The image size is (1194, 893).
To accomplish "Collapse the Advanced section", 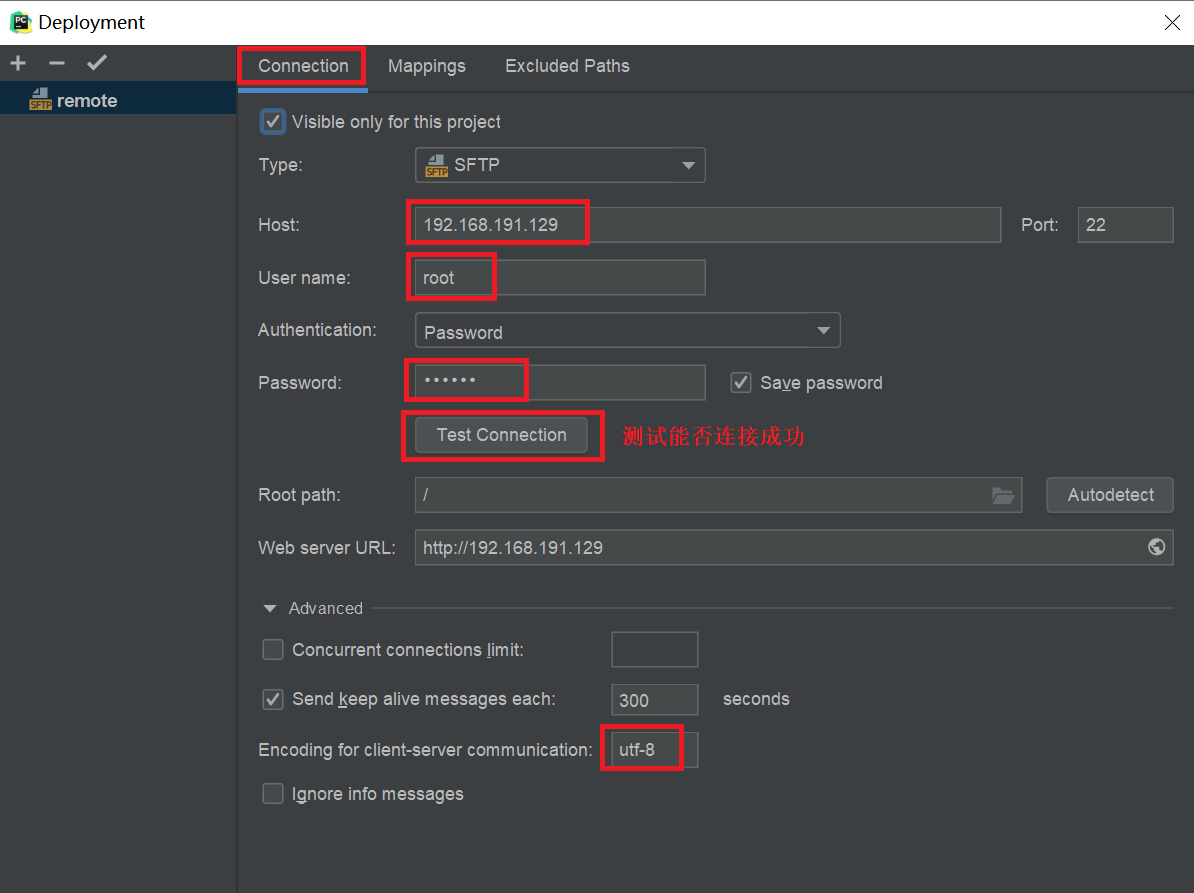I will [270, 608].
